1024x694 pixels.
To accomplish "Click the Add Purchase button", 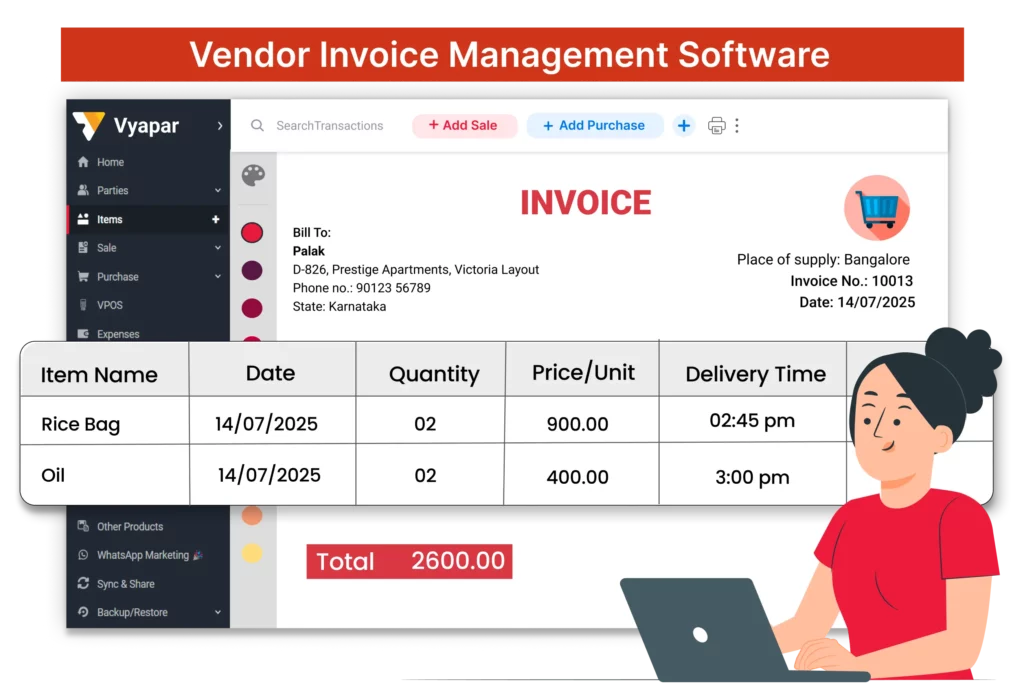I will click(594, 125).
